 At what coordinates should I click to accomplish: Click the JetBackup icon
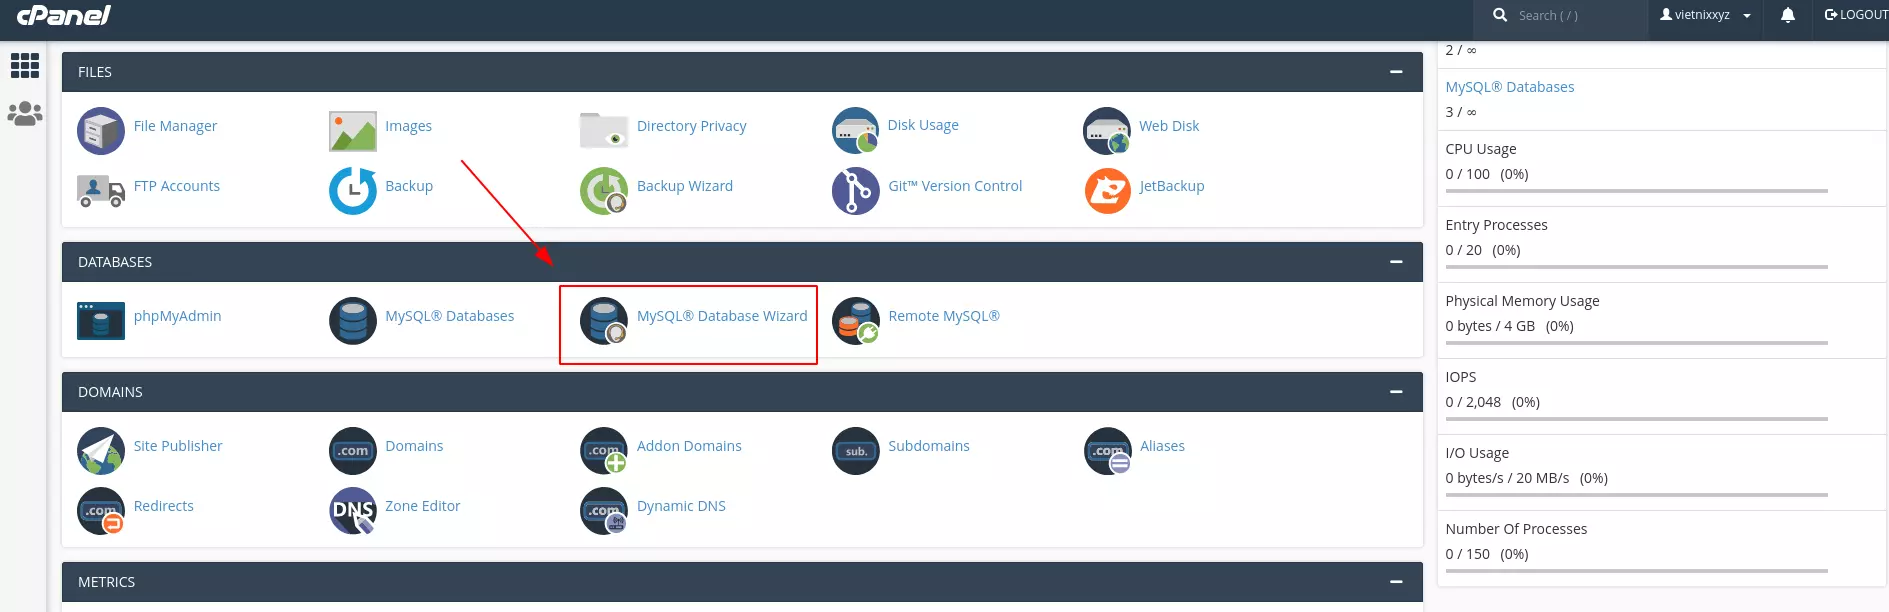click(x=1107, y=191)
